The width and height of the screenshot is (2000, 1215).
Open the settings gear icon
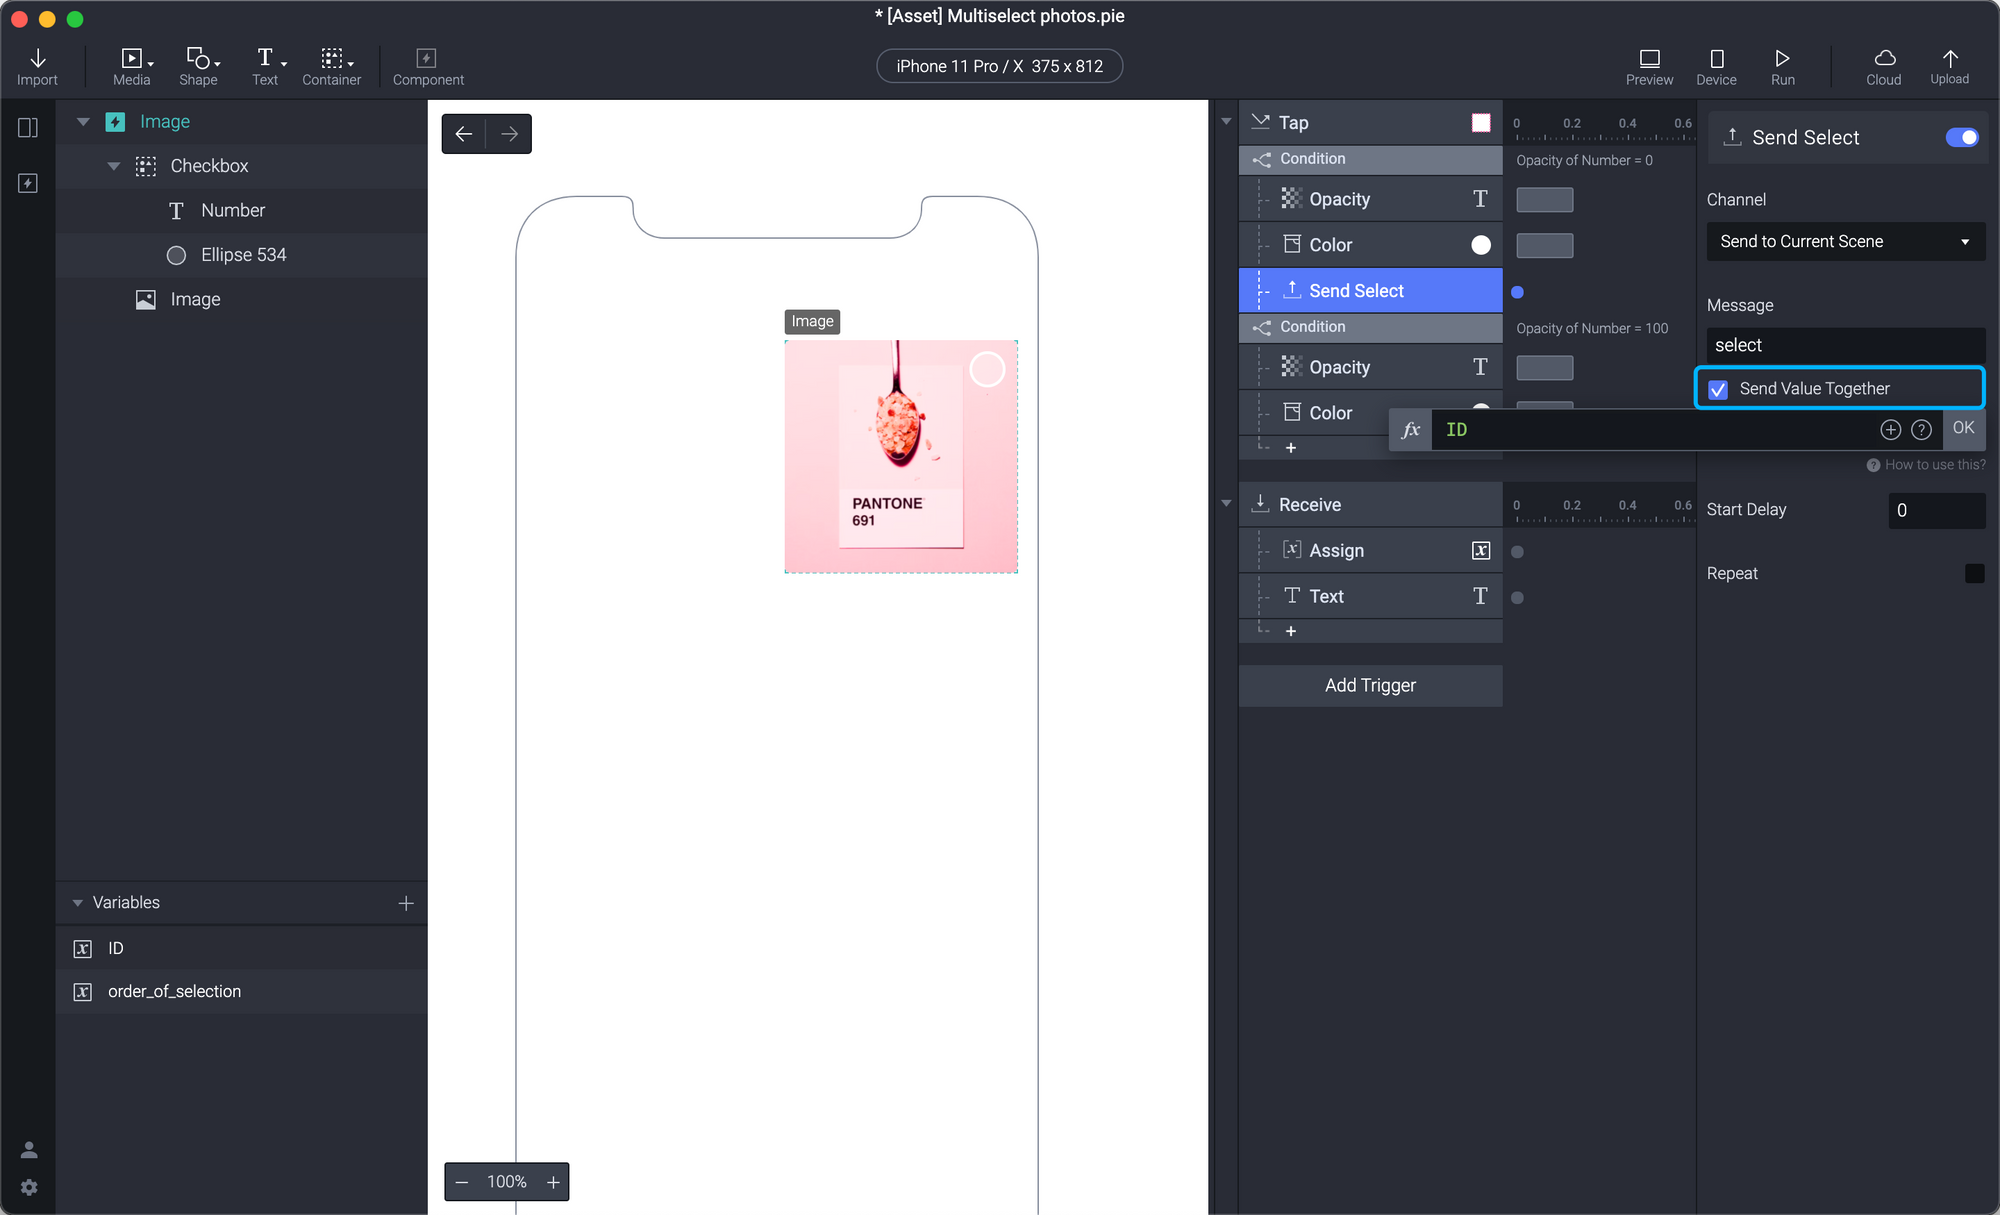pyautogui.click(x=29, y=1187)
